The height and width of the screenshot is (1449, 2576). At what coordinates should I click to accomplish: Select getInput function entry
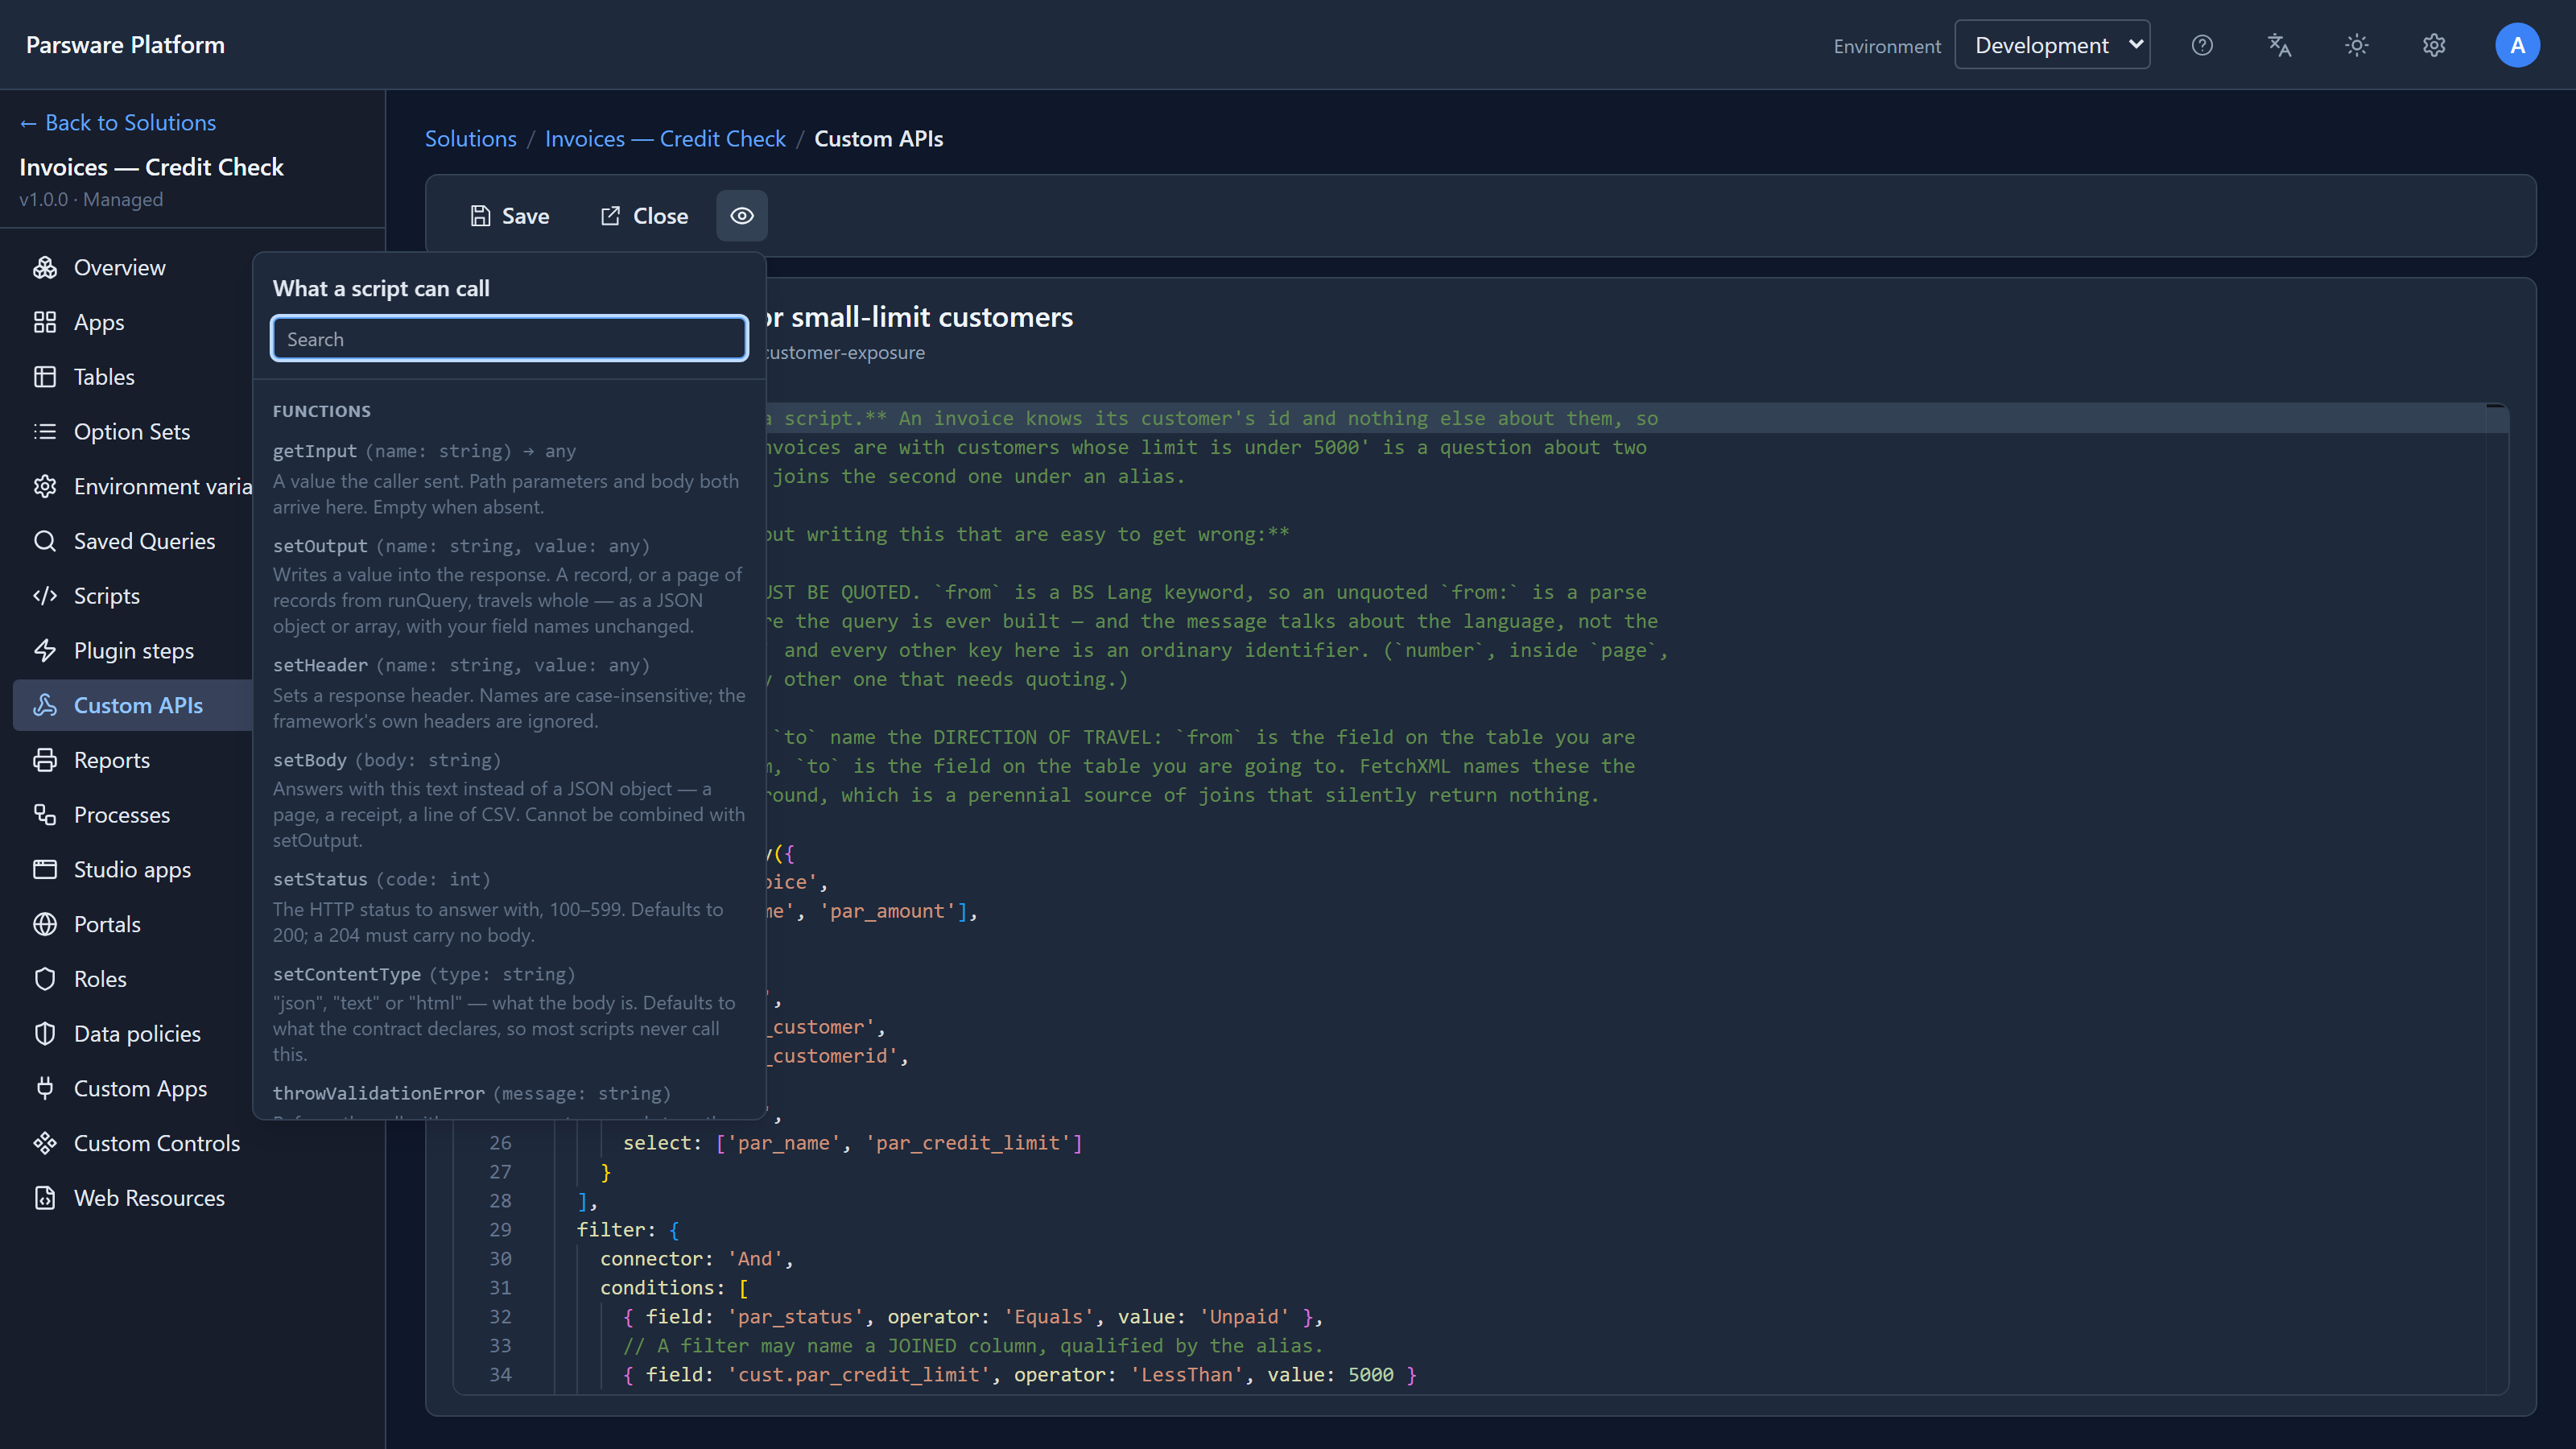tap(509, 478)
